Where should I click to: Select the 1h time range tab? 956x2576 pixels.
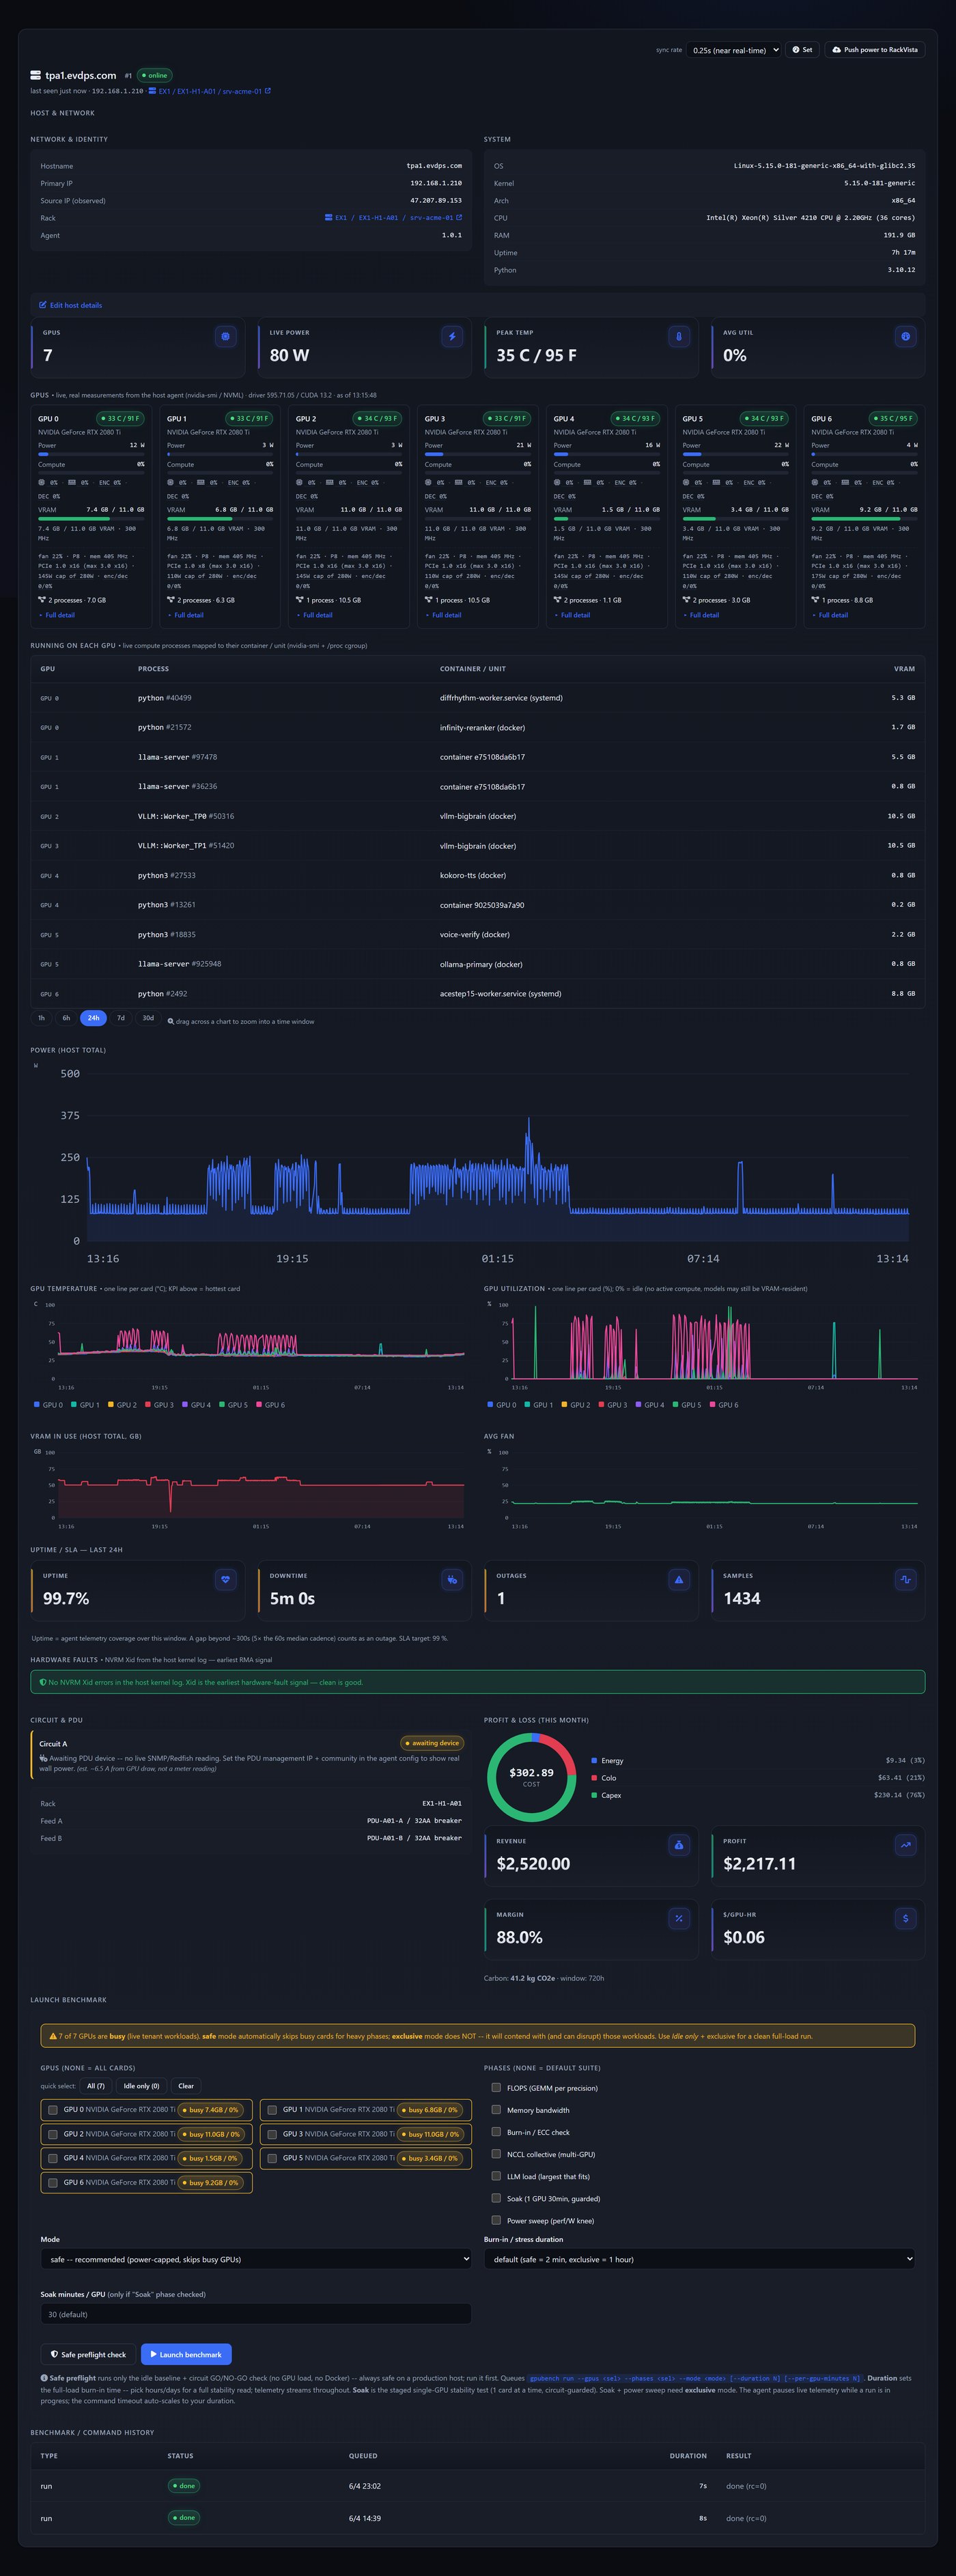pos(41,1018)
